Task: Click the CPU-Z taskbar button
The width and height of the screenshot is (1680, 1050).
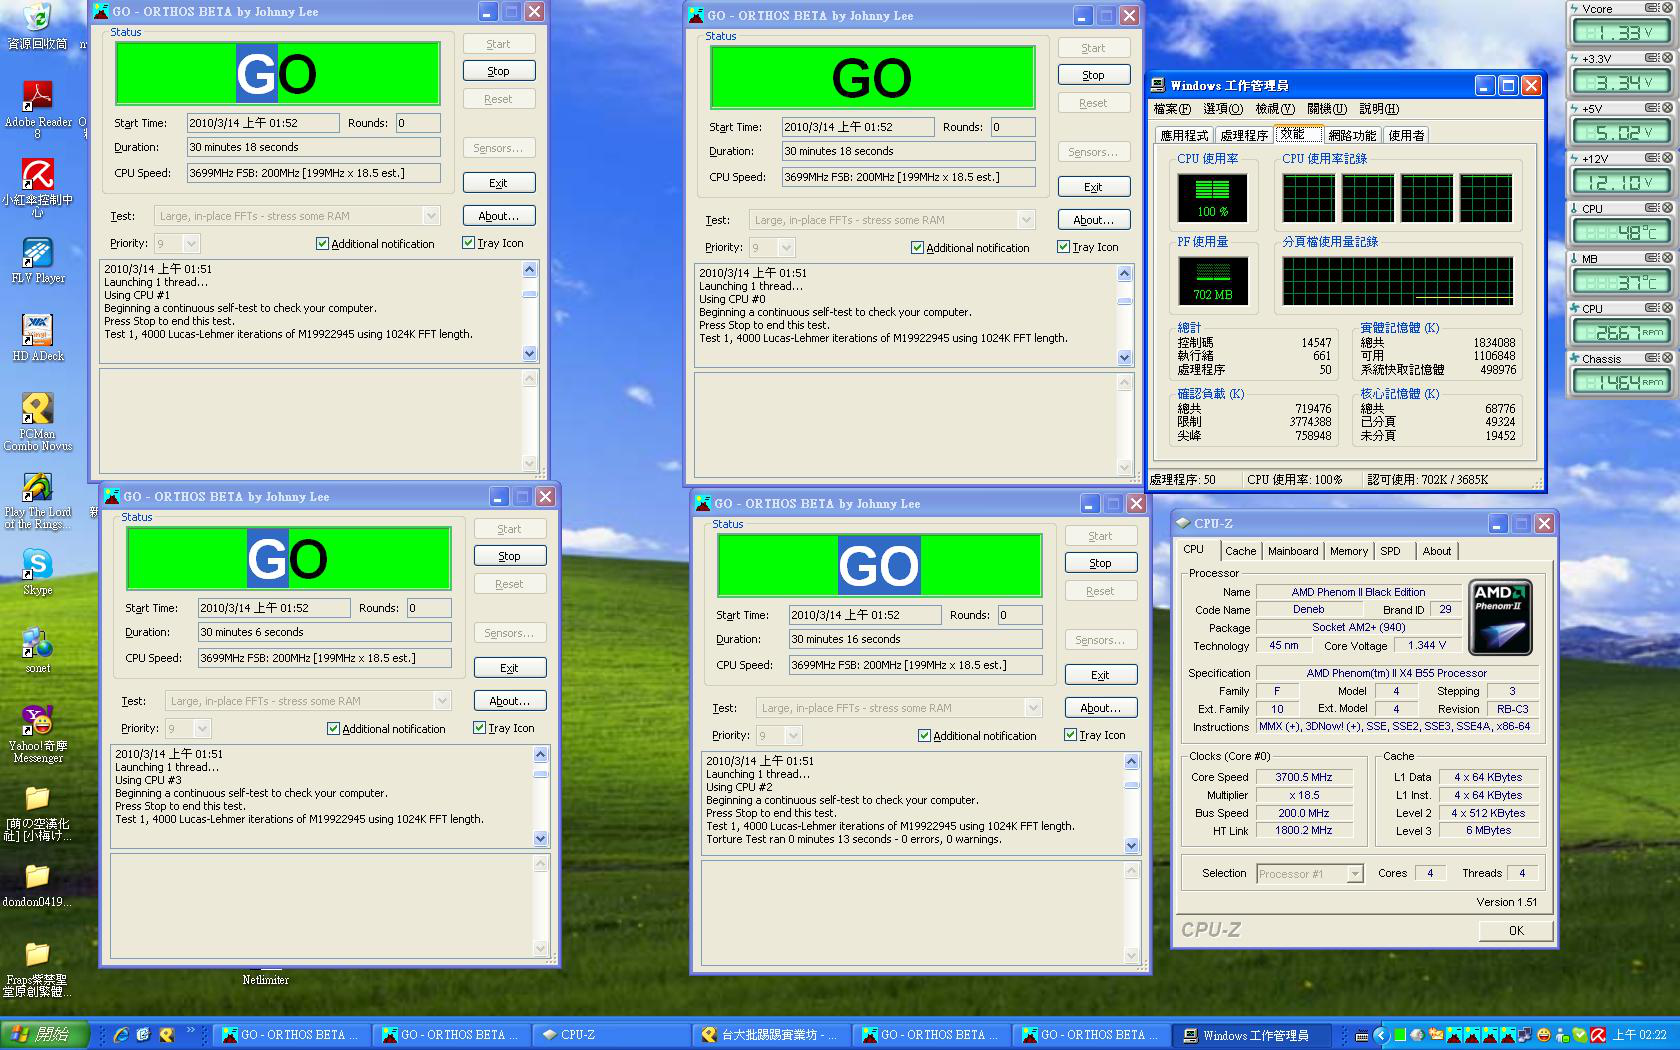Action: click(x=577, y=1035)
